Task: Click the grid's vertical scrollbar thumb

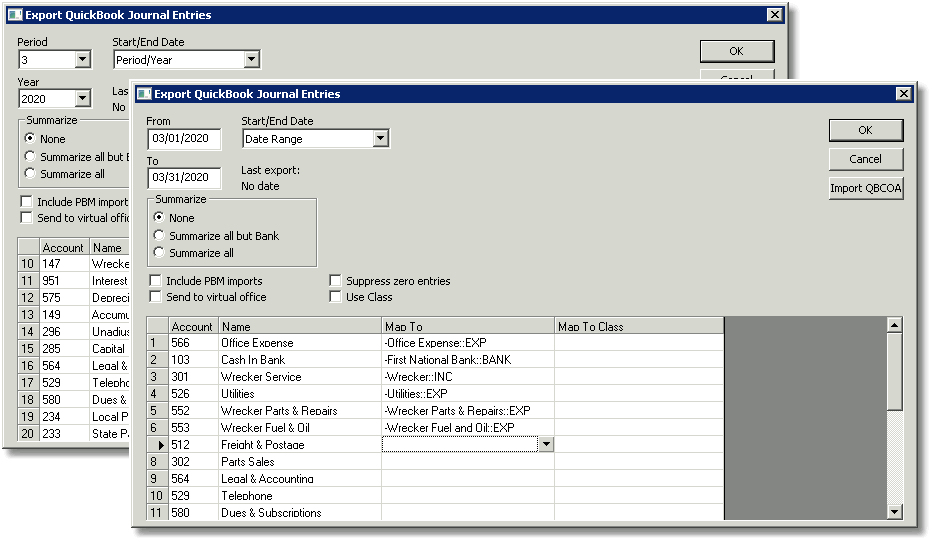Action: pyautogui.click(x=895, y=371)
